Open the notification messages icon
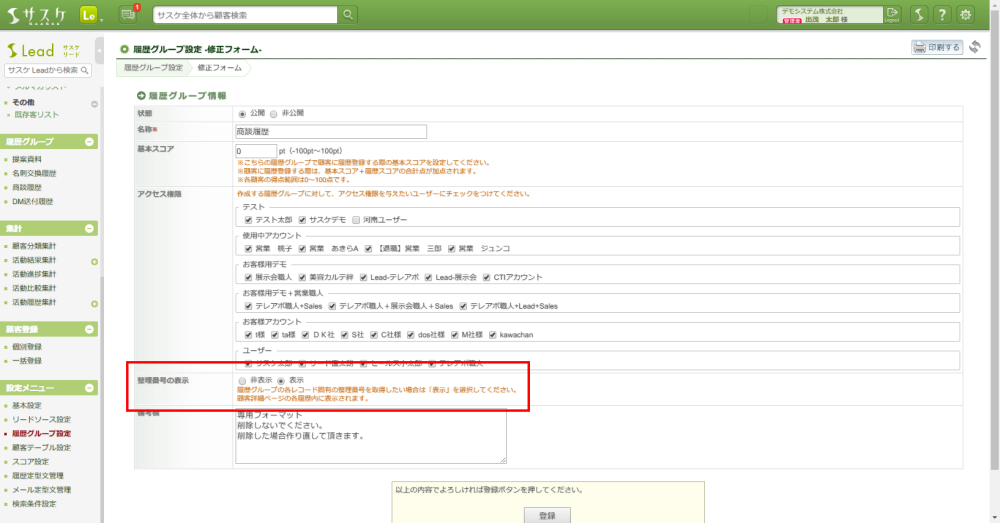 point(127,15)
